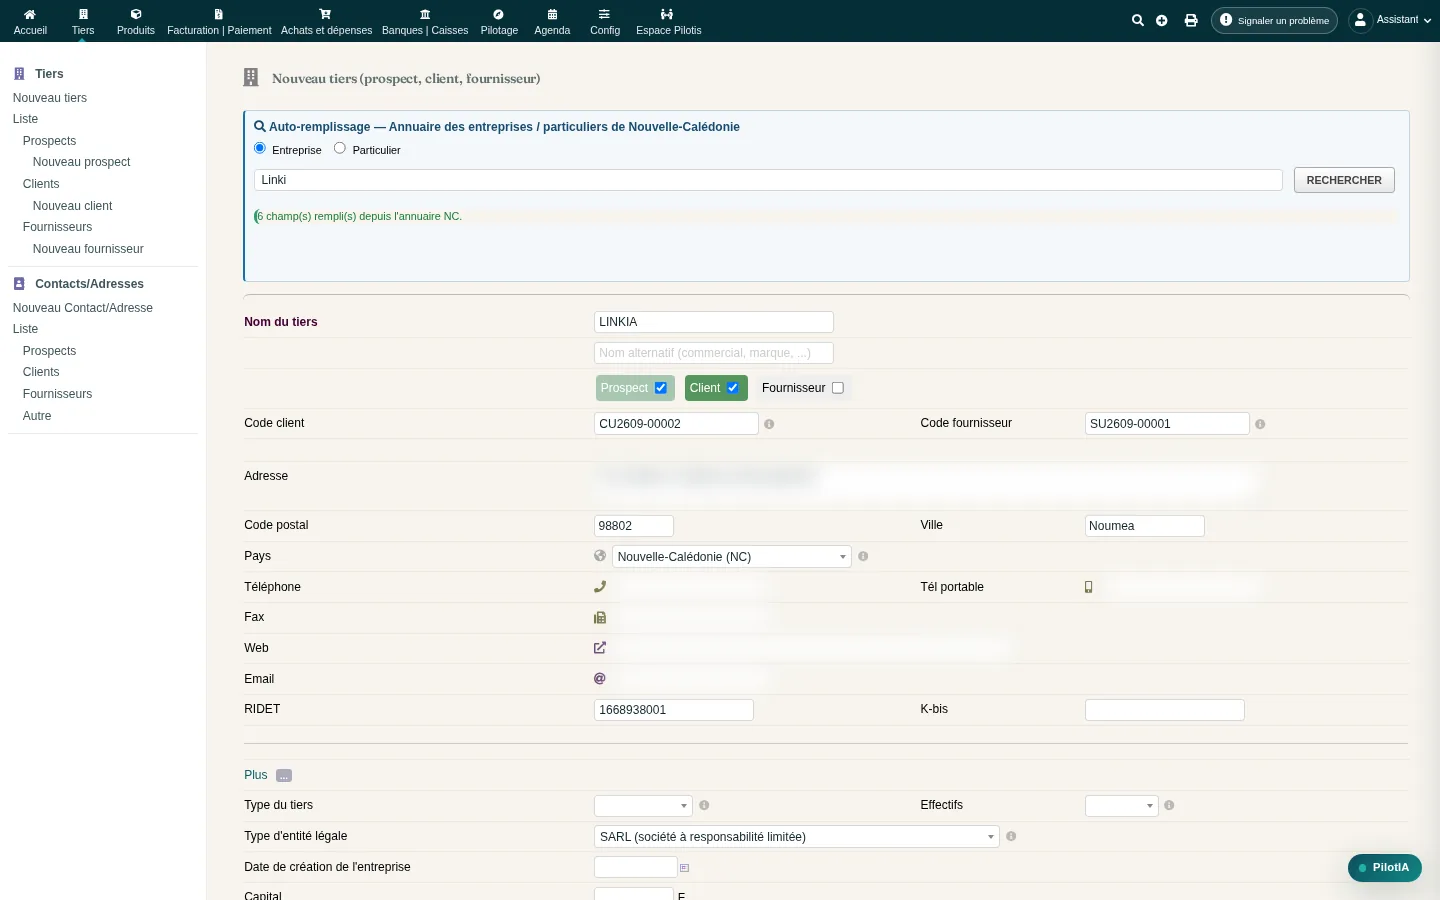Uncheck the Prospect checkbox
The width and height of the screenshot is (1440, 900).
tap(661, 388)
